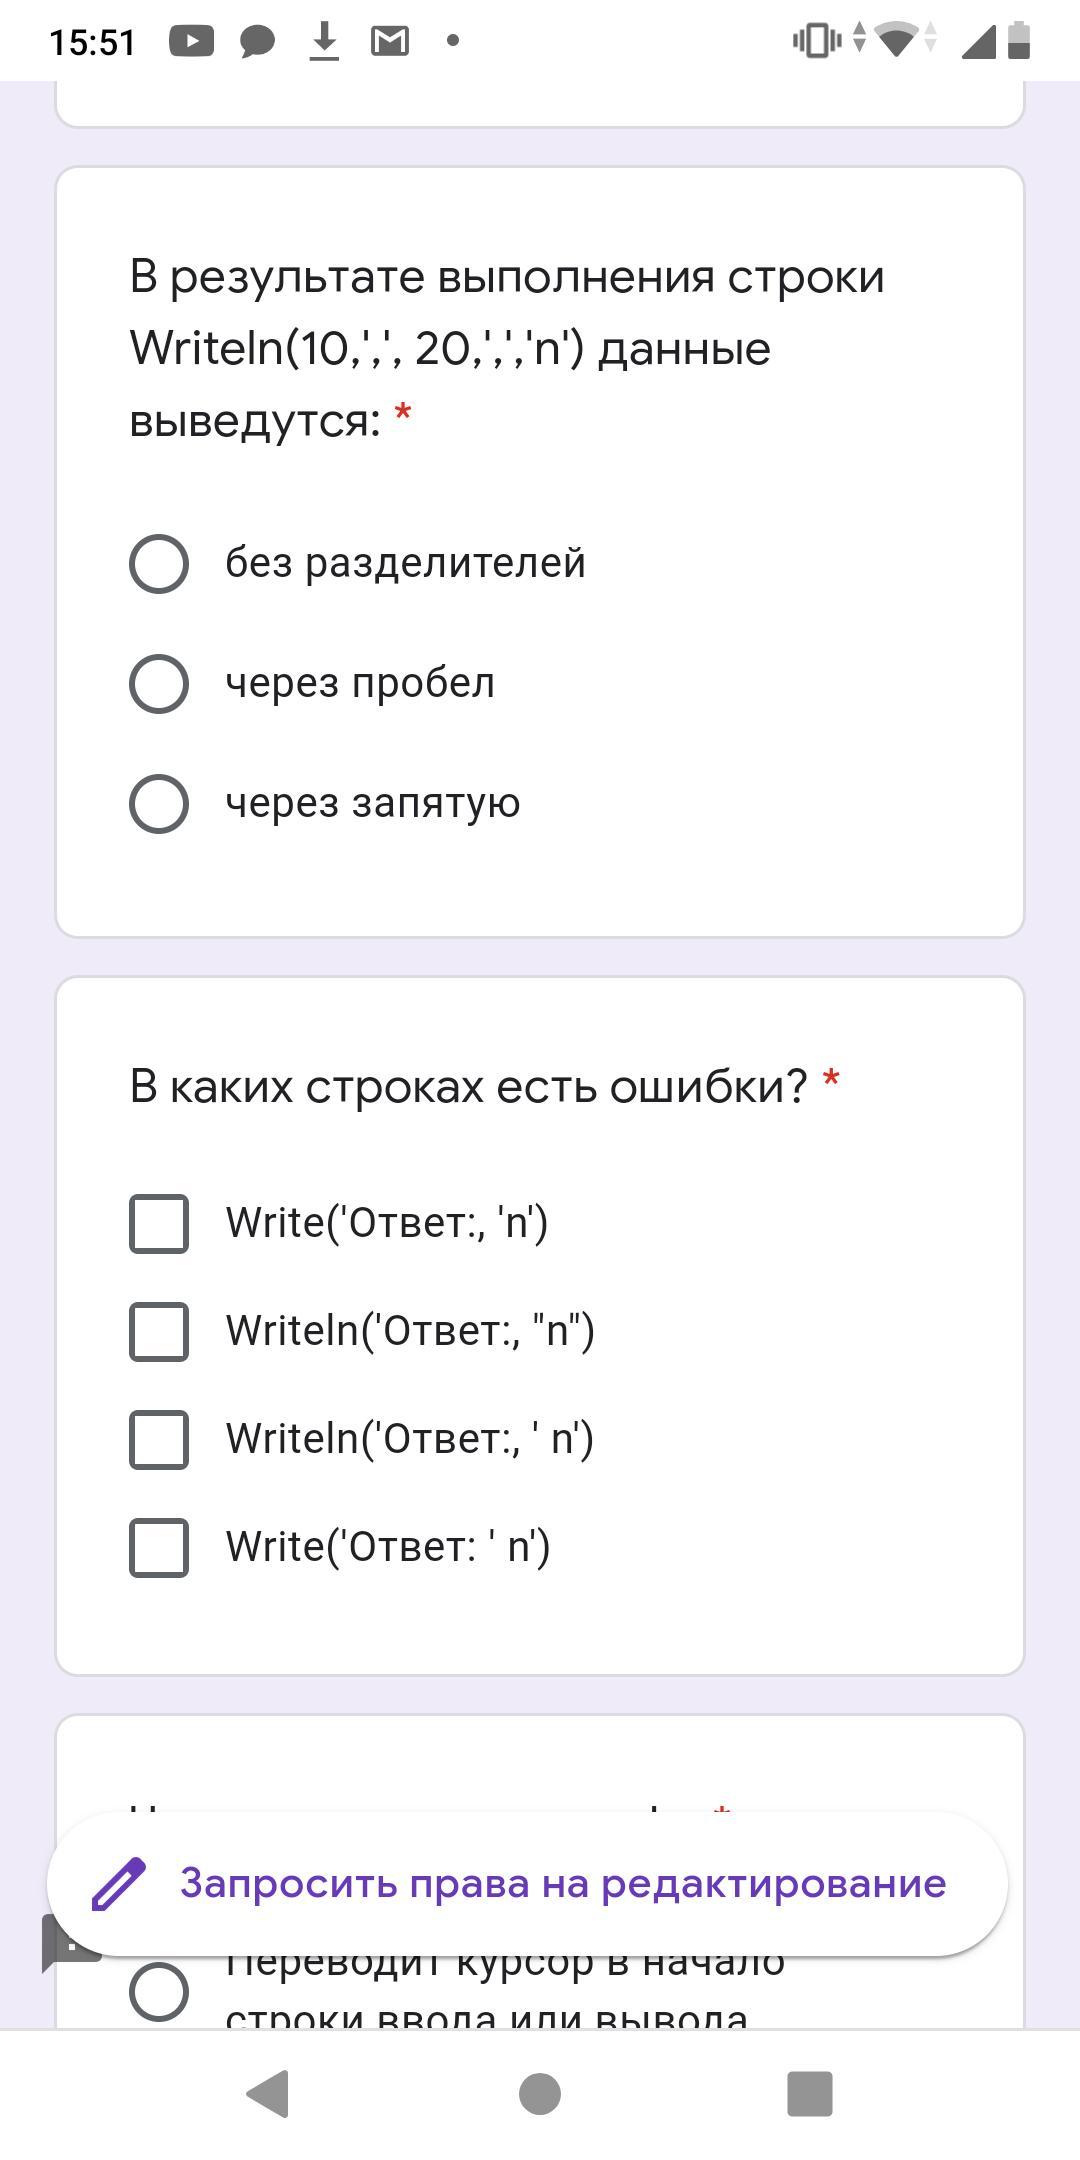Check the Writeln('Ответ:, ' n') box
The height and width of the screenshot is (2160, 1080).
tap(159, 1440)
